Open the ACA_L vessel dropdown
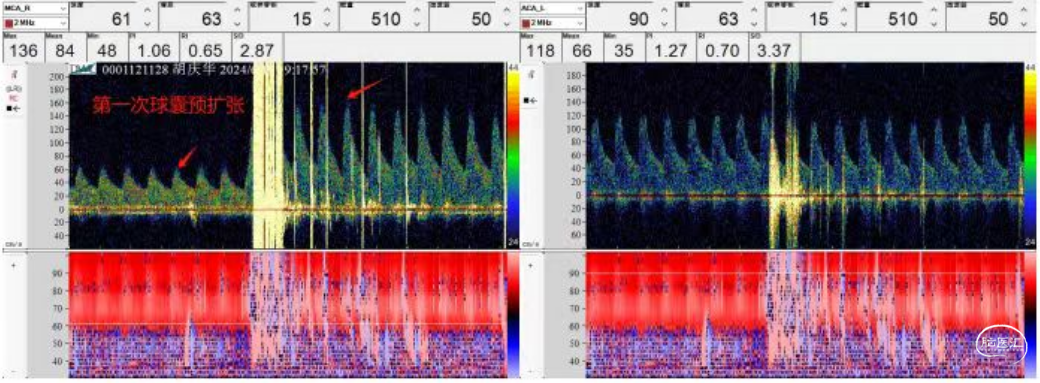Viewport: 1040px width, 383px height. [552, 8]
